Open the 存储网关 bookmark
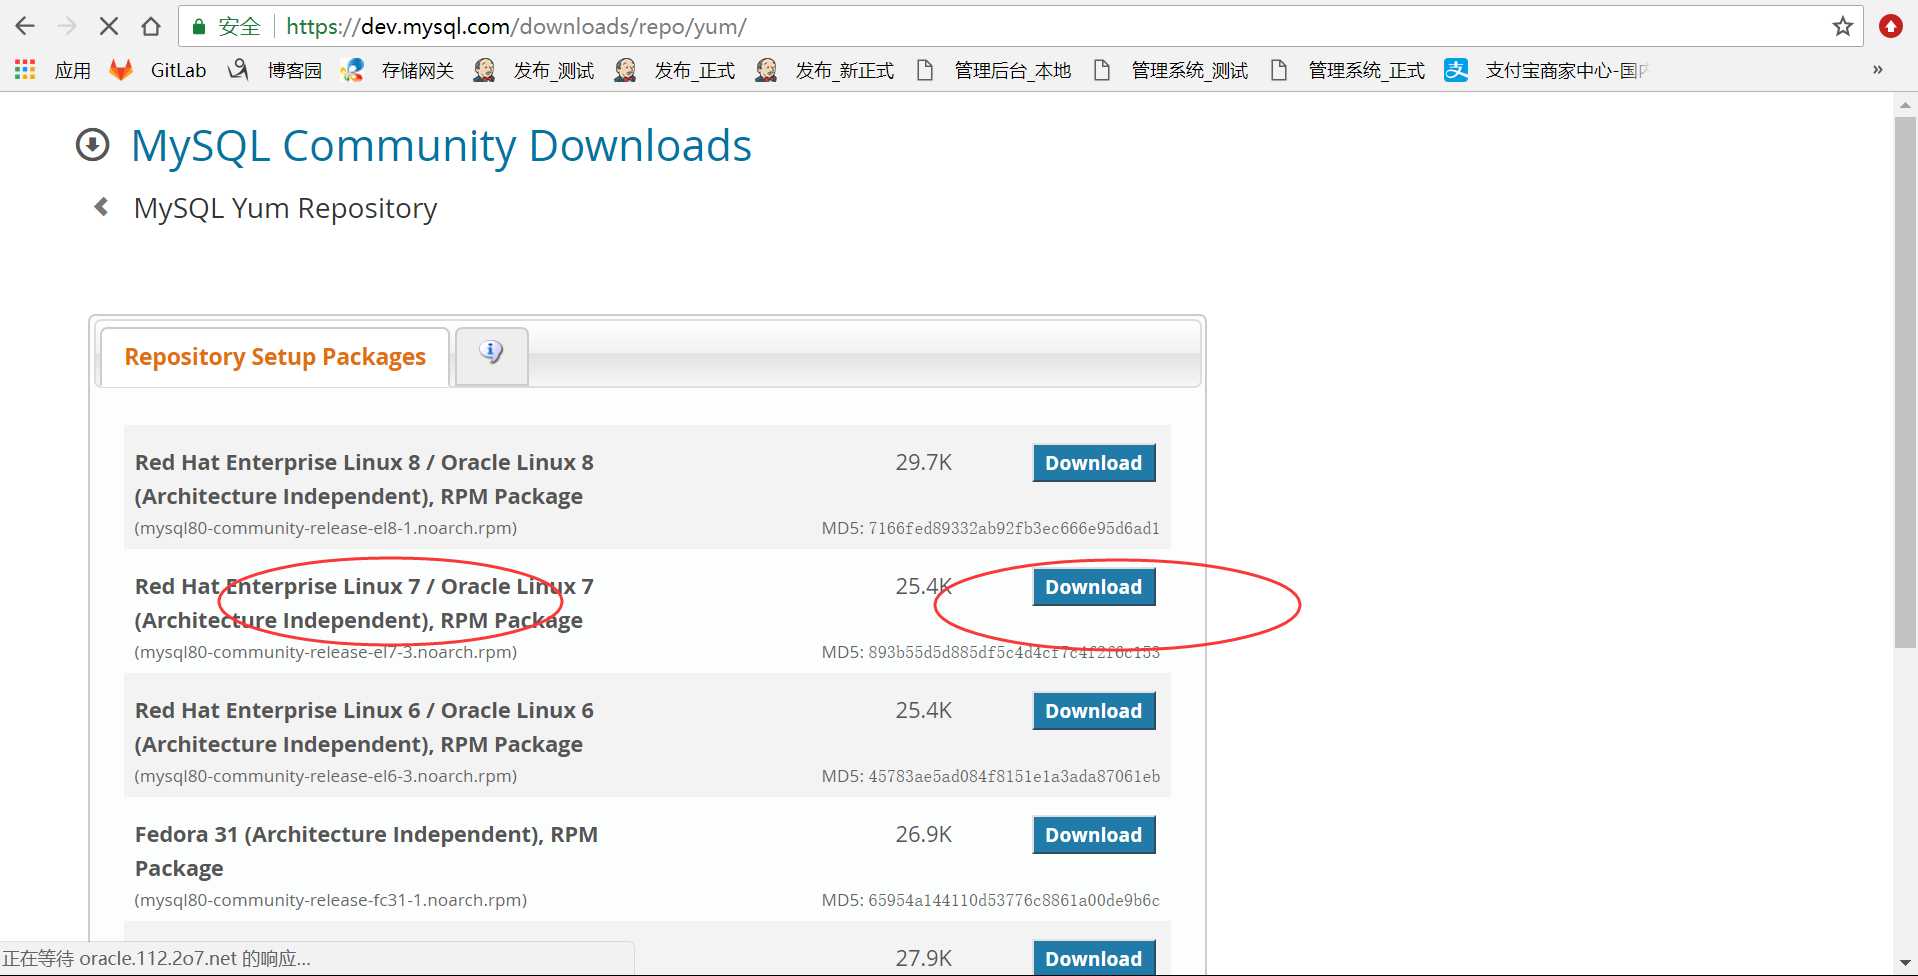The width and height of the screenshot is (1918, 976). point(397,70)
